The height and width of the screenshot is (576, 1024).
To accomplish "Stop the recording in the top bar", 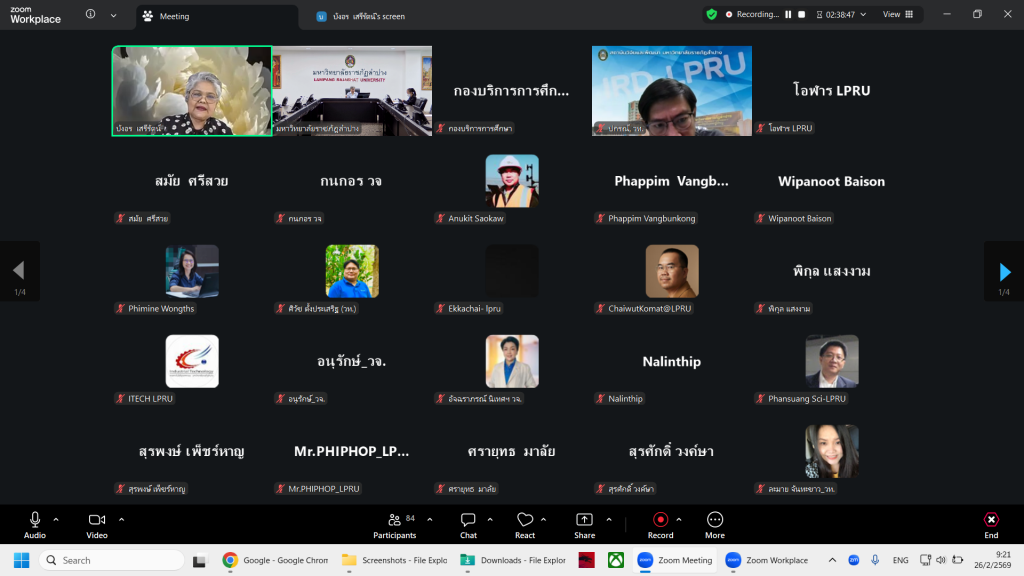I will [x=801, y=15].
